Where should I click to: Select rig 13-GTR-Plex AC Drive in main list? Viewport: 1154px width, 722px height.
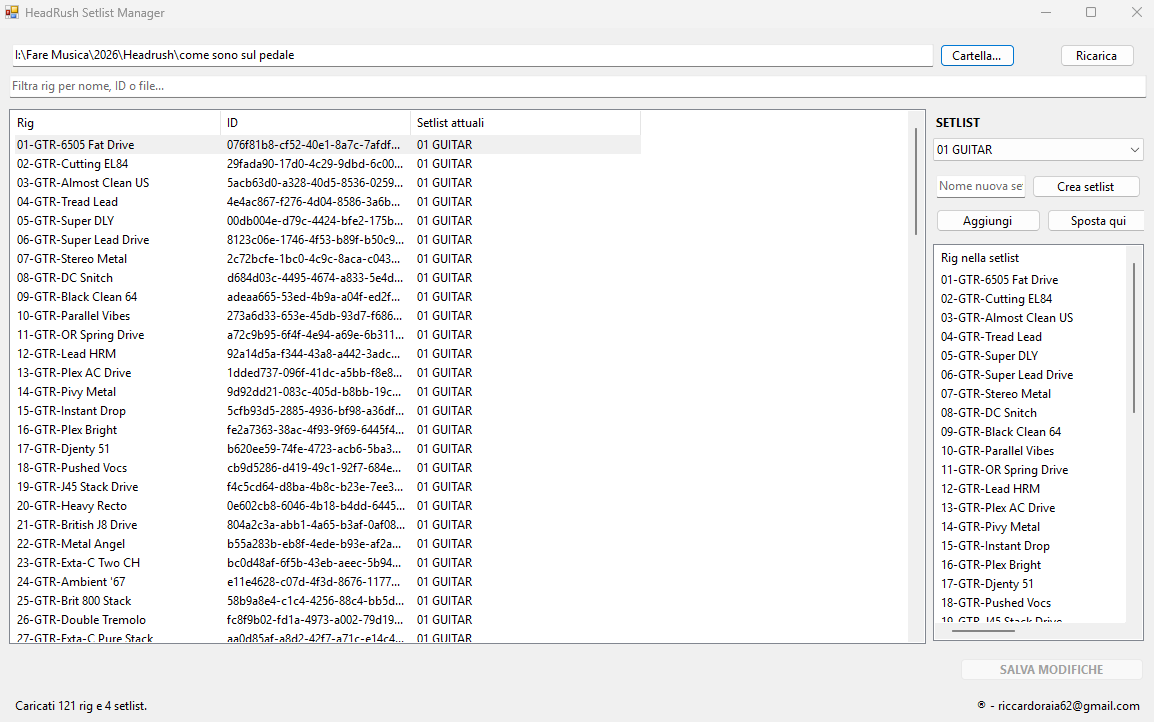pyautogui.click(x=74, y=373)
